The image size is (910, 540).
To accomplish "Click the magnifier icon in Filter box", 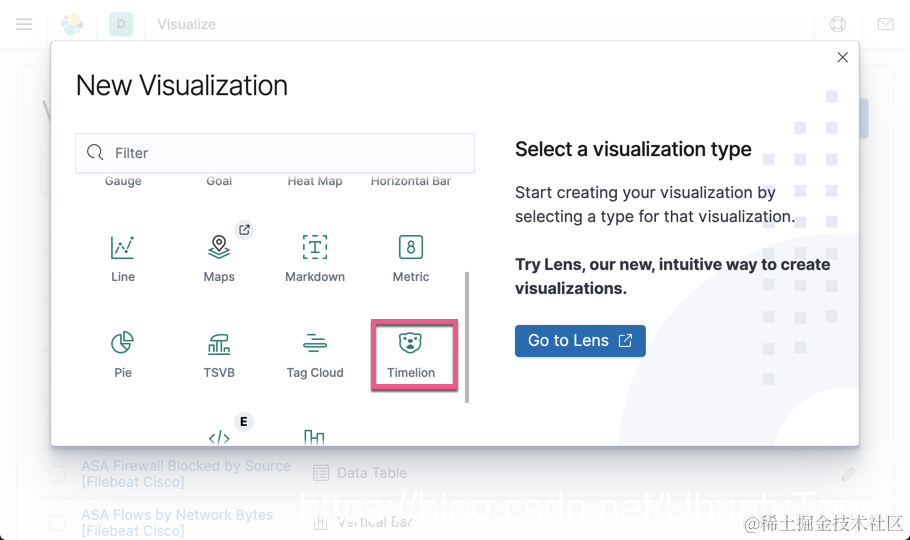I will click(x=95, y=153).
